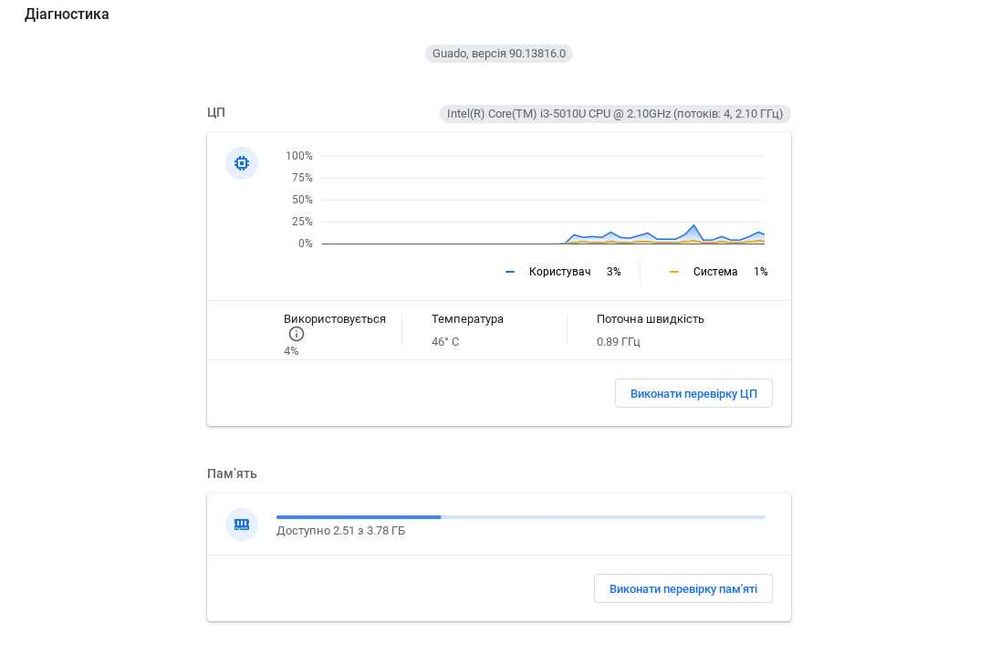Click the memory module icon

pos(242,524)
